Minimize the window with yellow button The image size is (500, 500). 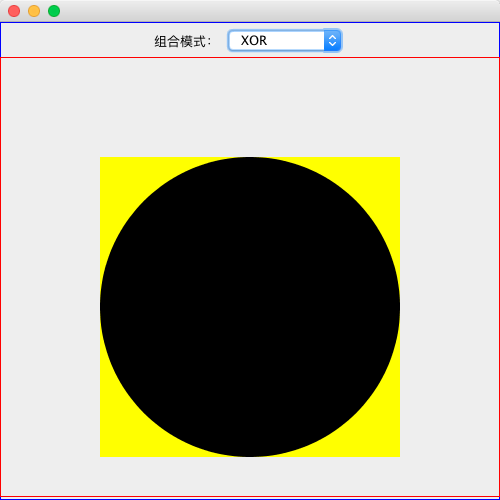tap(34, 11)
